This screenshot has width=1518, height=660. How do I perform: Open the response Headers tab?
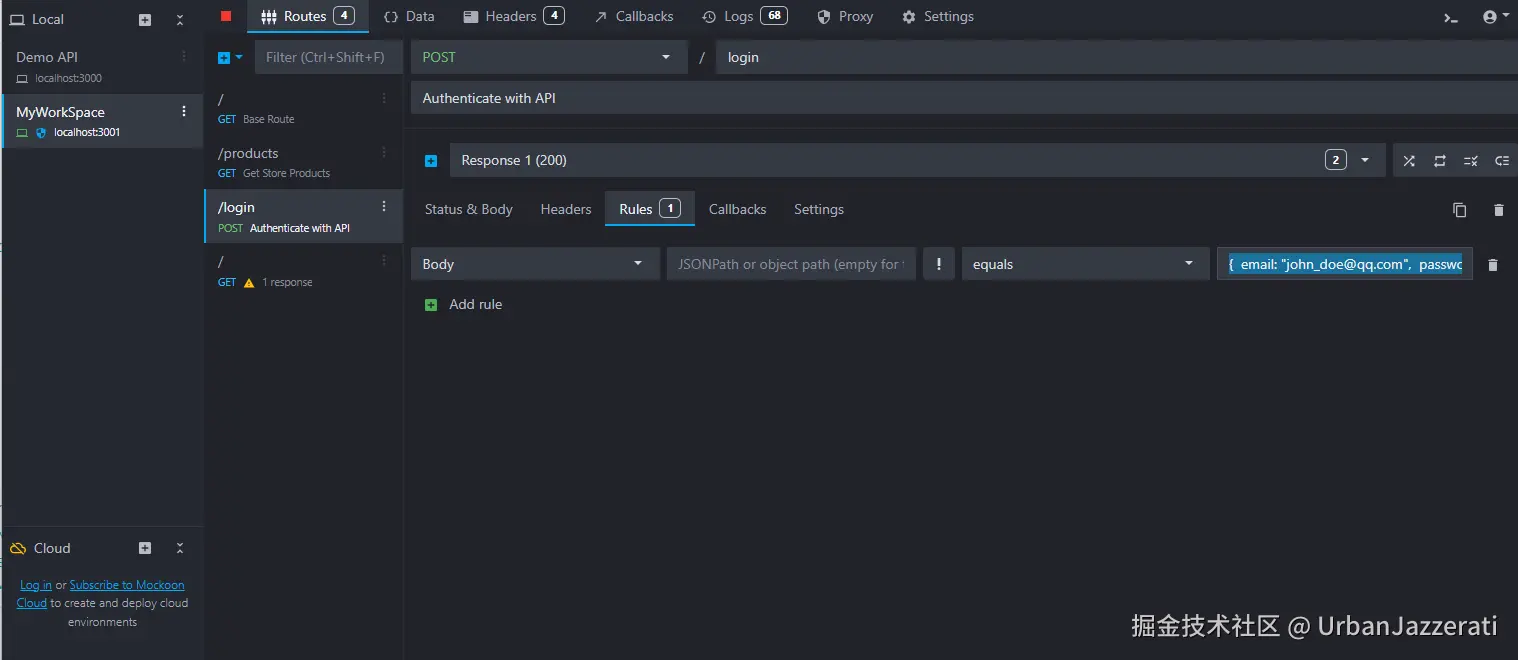click(566, 209)
